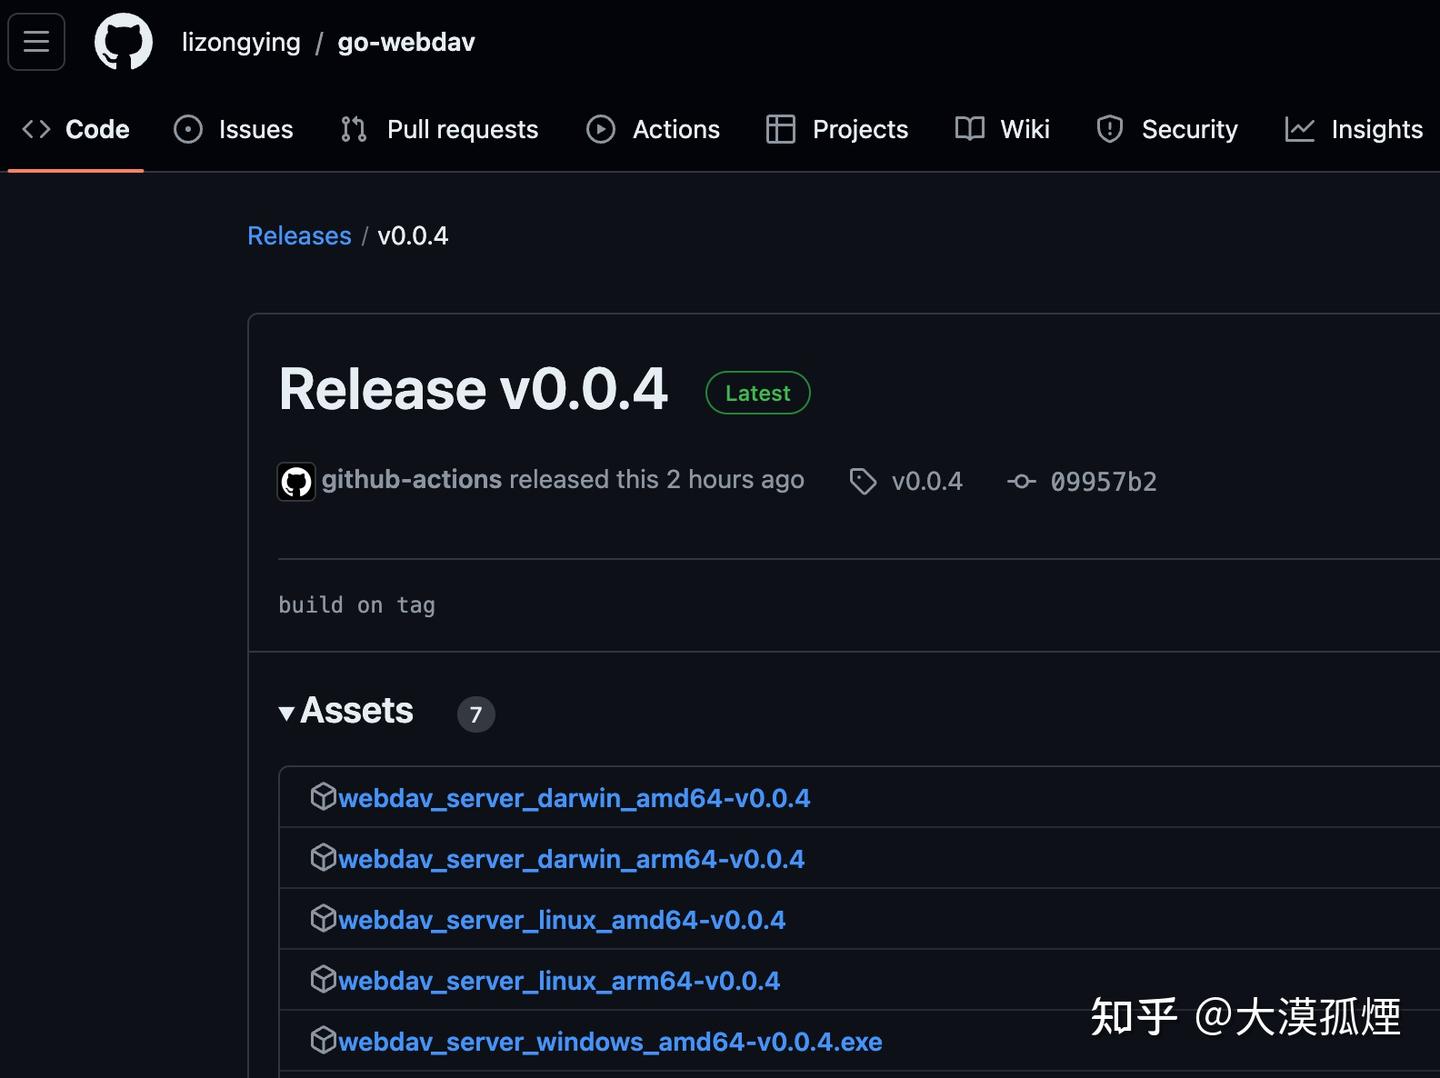Click package icon for windows_amd64 exe asset

click(323, 1040)
